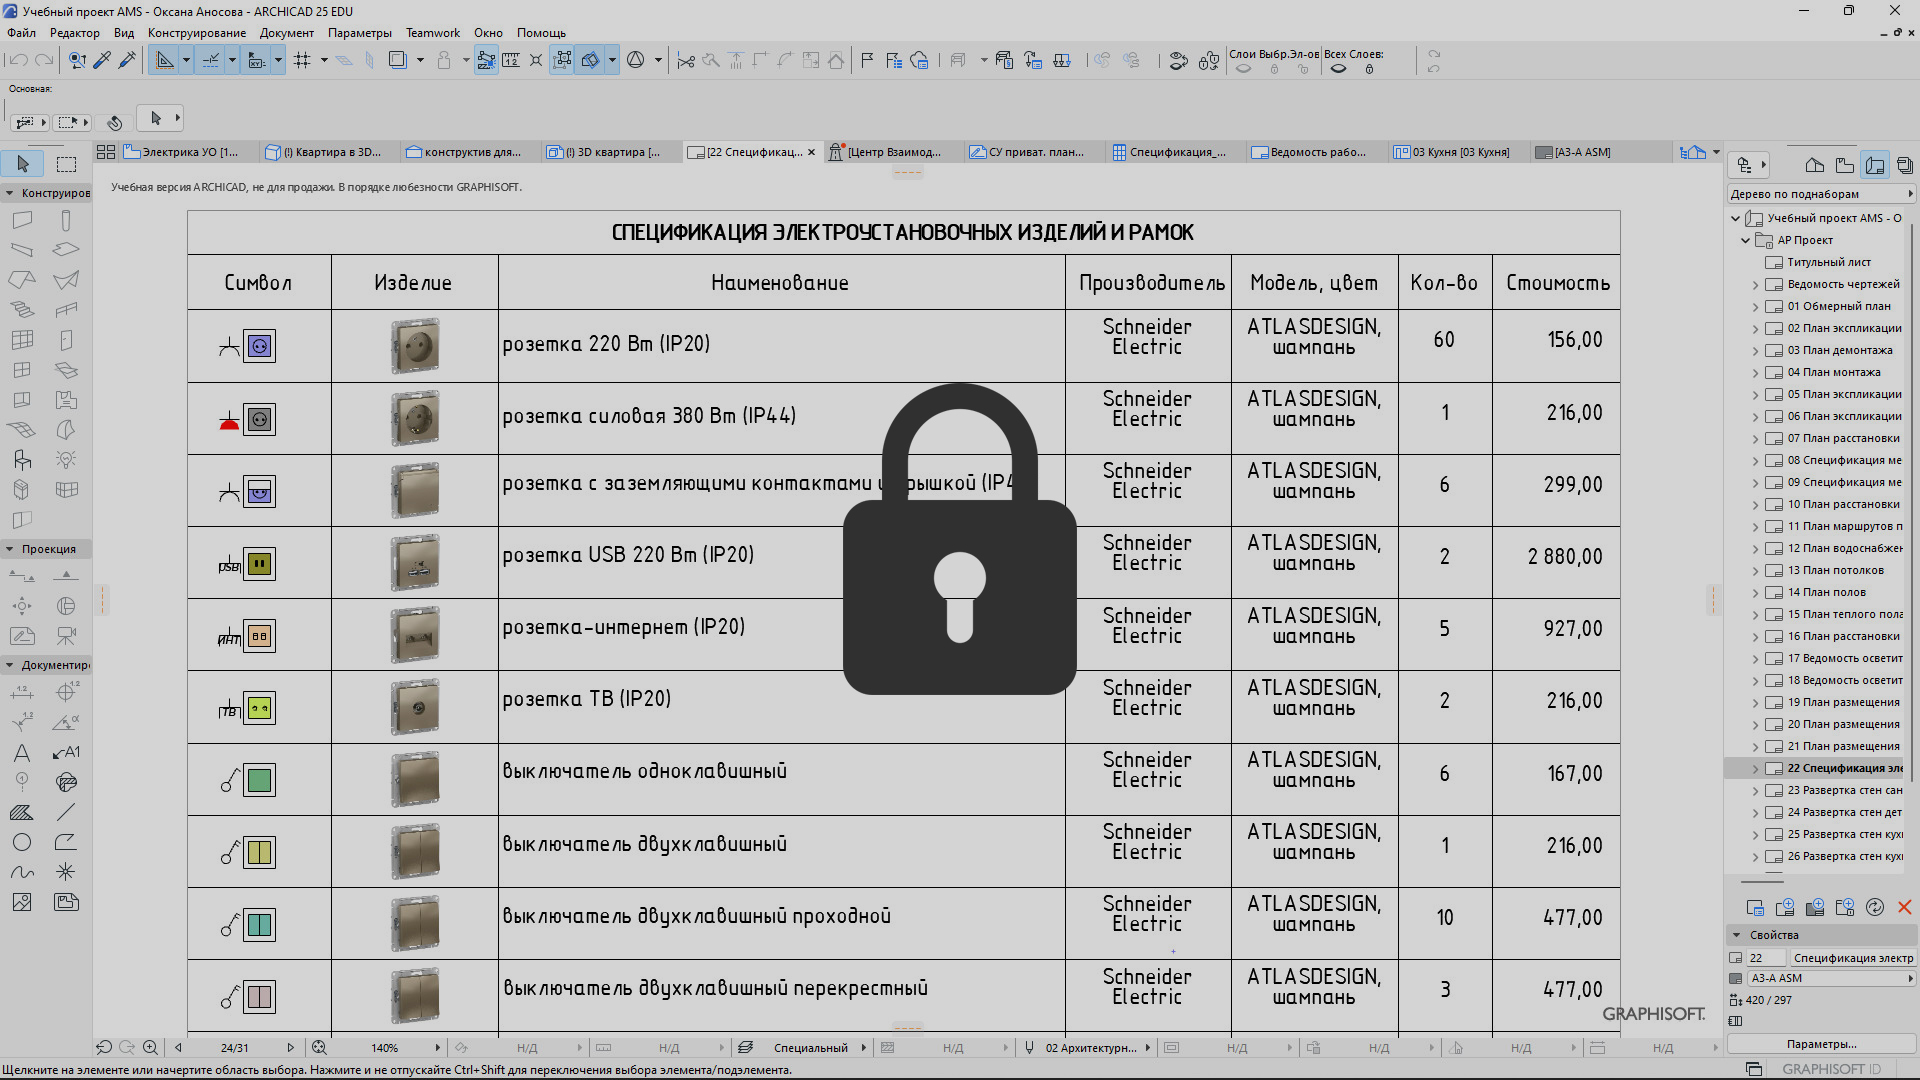Viewport: 1920px width, 1080px height.
Task: Click the Find and Select icon
Action: [77, 61]
